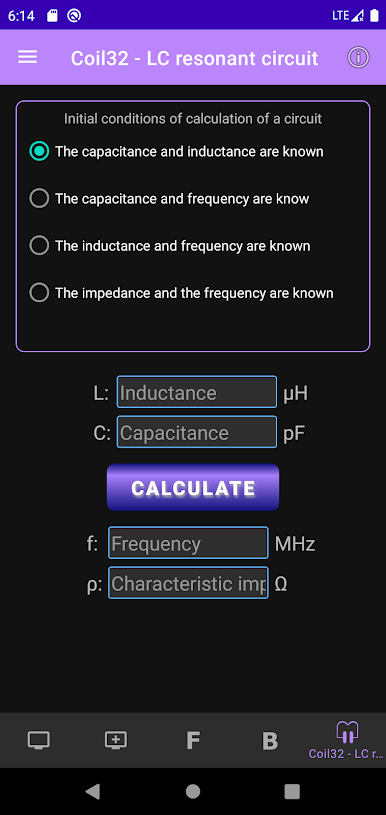The image size is (386, 815).
Task: Open the monitor icon bottom tab
Action: click(39, 740)
